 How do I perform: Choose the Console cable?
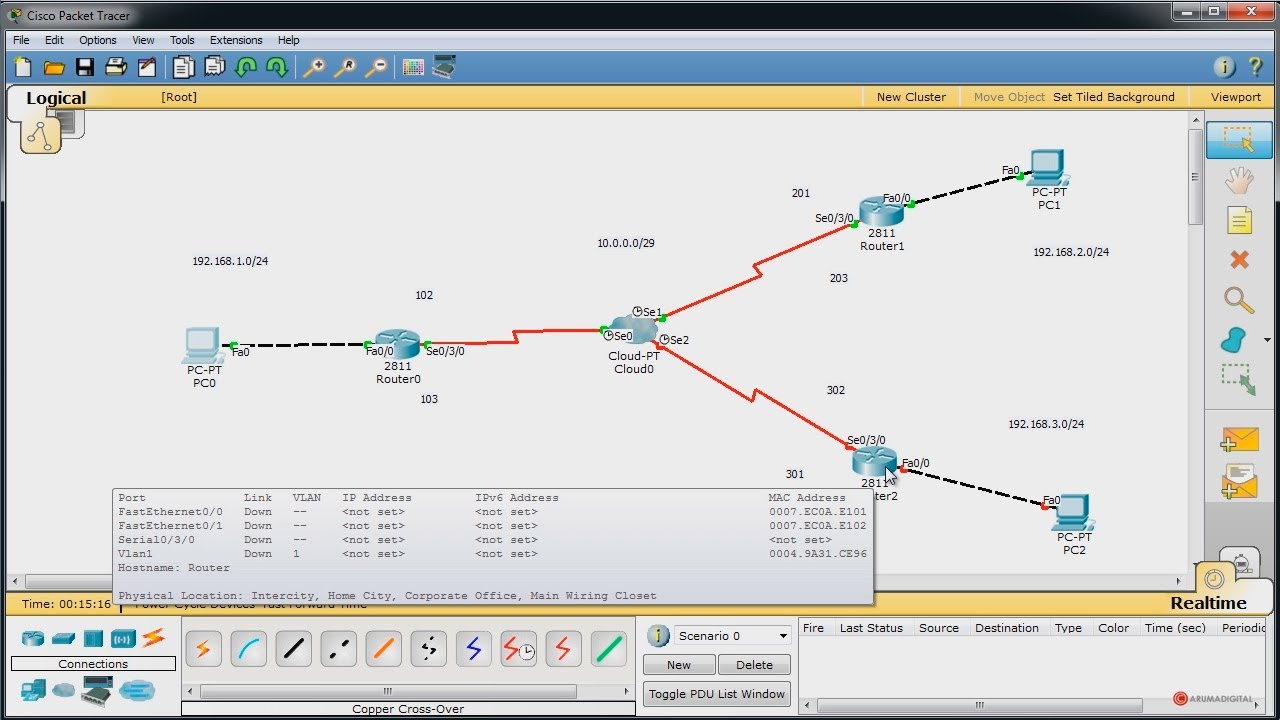[248, 649]
